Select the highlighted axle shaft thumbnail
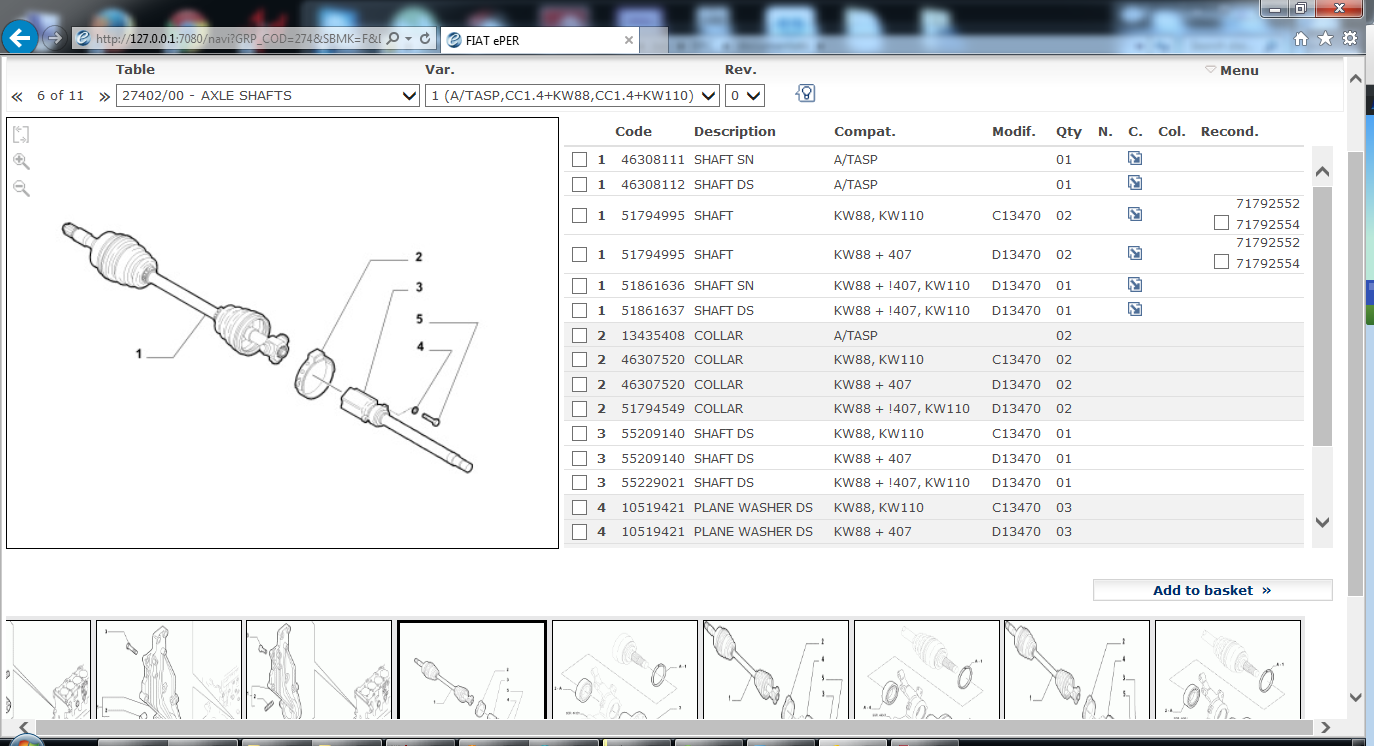Image resolution: width=1374 pixels, height=746 pixels. pyautogui.click(x=472, y=669)
